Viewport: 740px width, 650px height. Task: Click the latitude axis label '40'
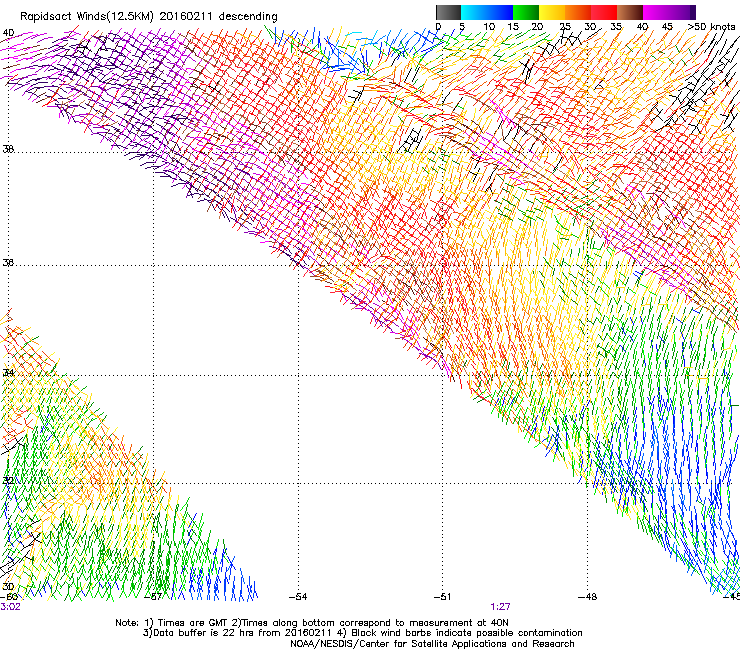point(8,33)
